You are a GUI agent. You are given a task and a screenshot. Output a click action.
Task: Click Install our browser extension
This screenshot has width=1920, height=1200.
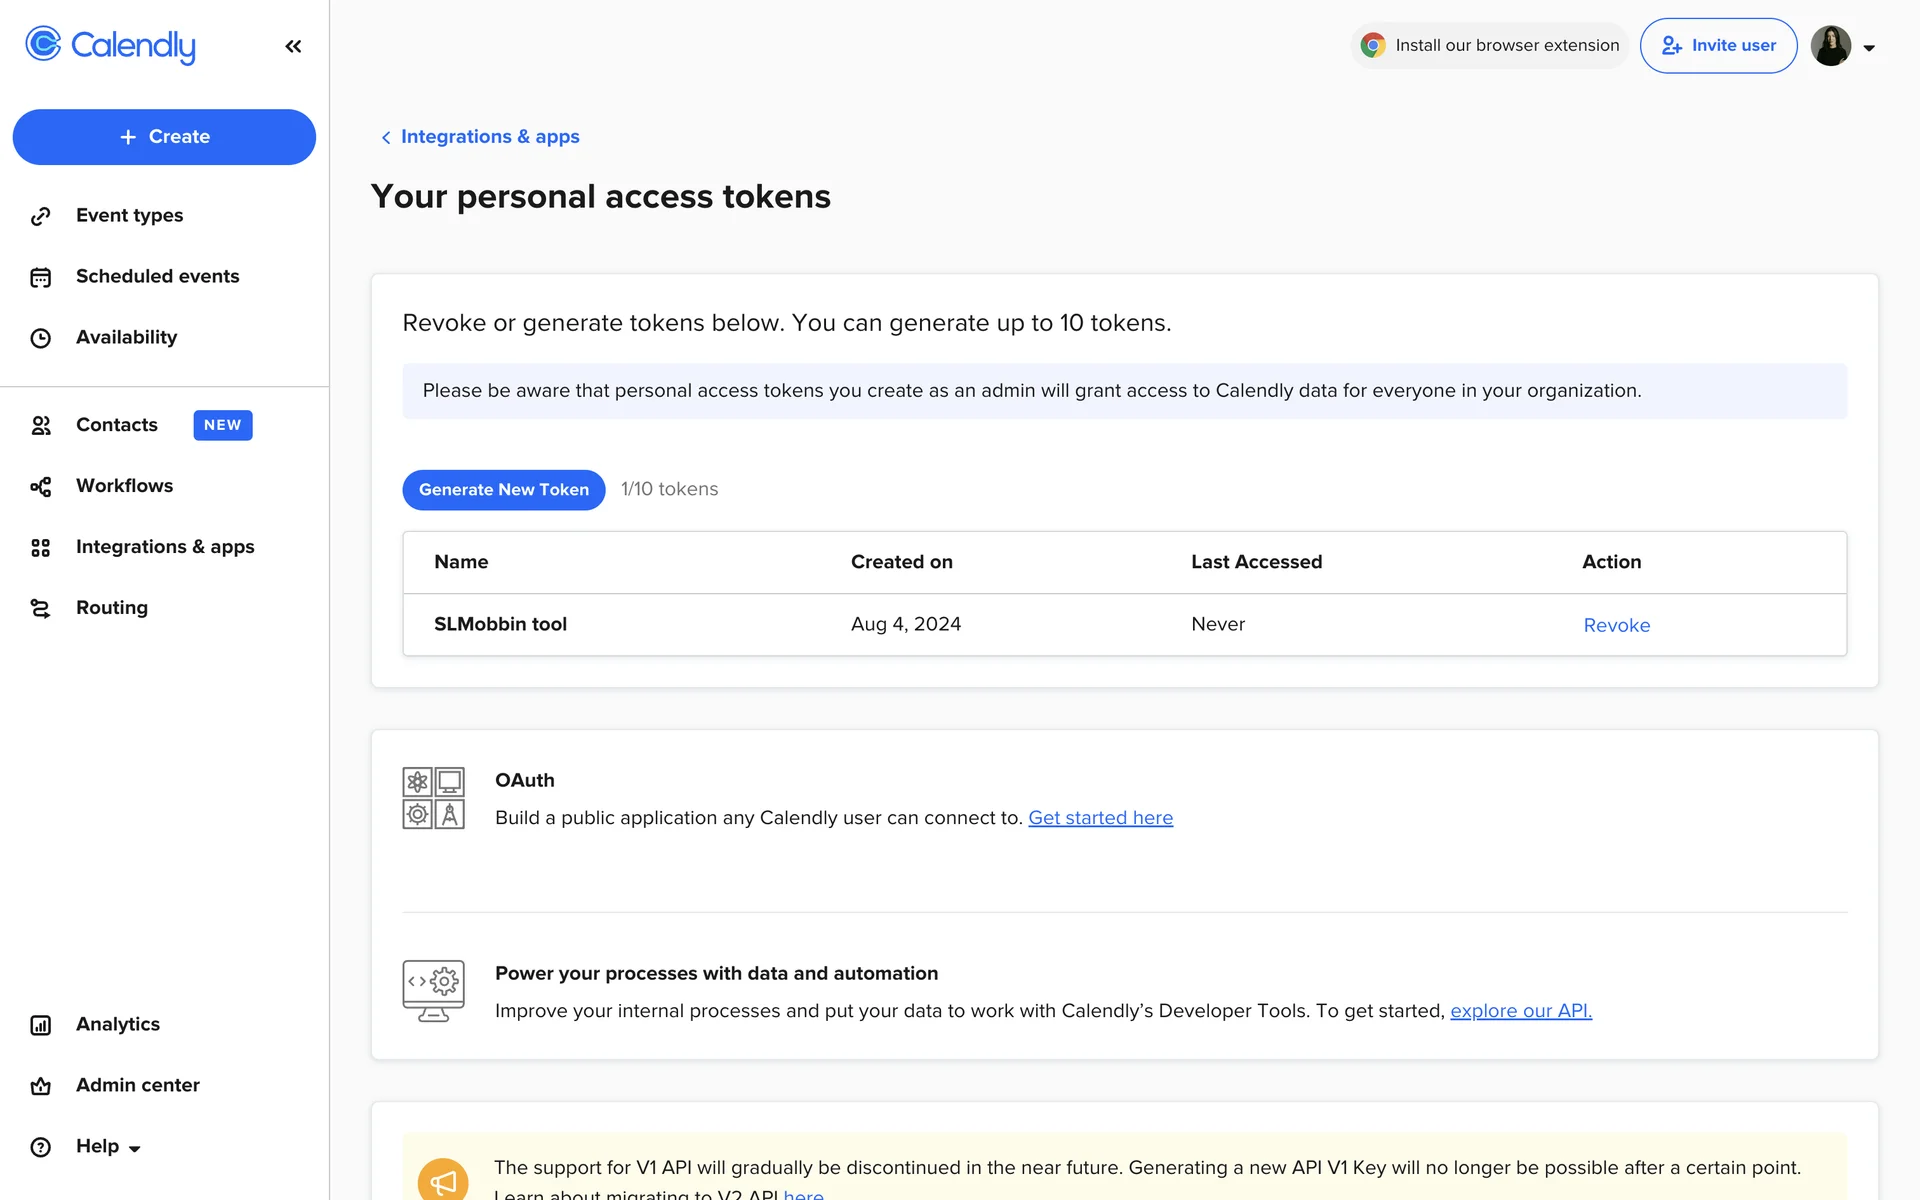(x=1490, y=46)
